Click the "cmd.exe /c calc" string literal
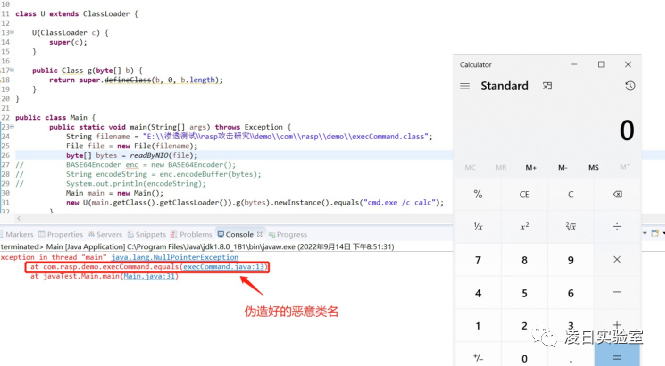The width and height of the screenshot is (665, 366). pyautogui.click(x=401, y=202)
